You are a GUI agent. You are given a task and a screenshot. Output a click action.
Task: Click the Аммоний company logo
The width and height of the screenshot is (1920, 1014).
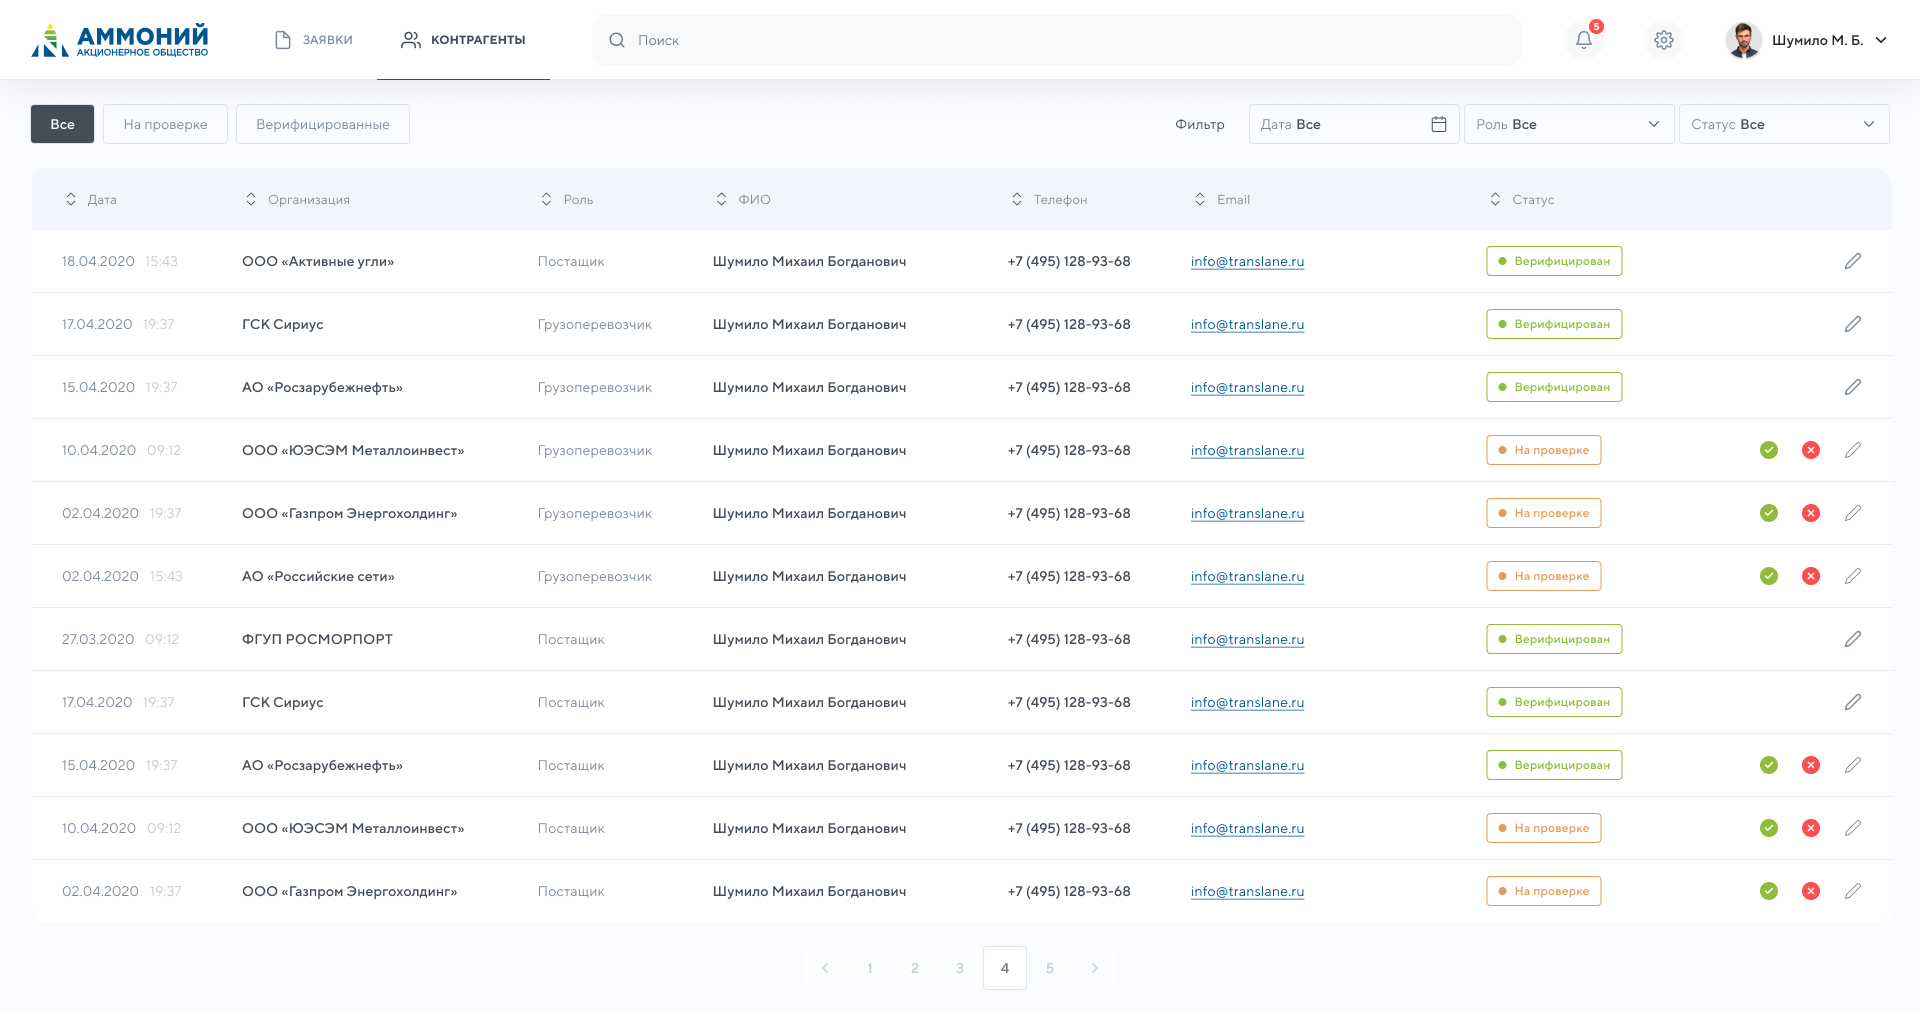120,40
